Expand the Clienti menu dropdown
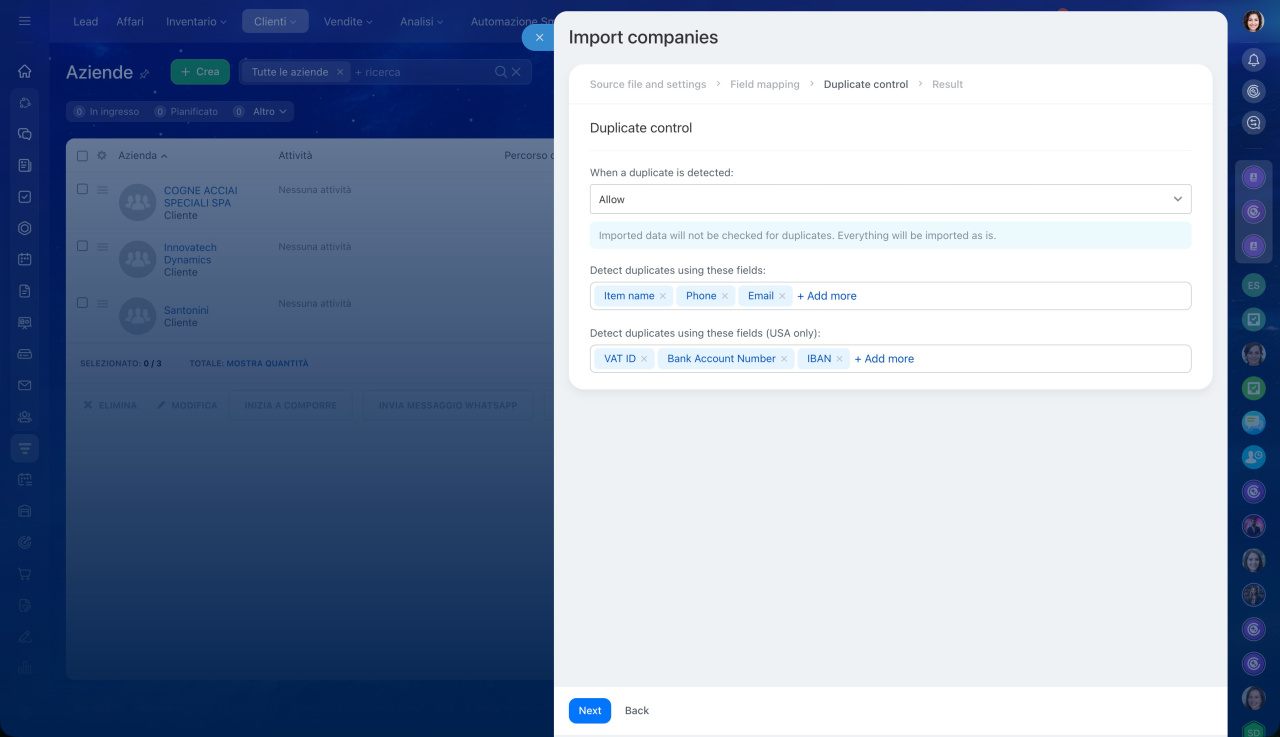 [x=275, y=21]
